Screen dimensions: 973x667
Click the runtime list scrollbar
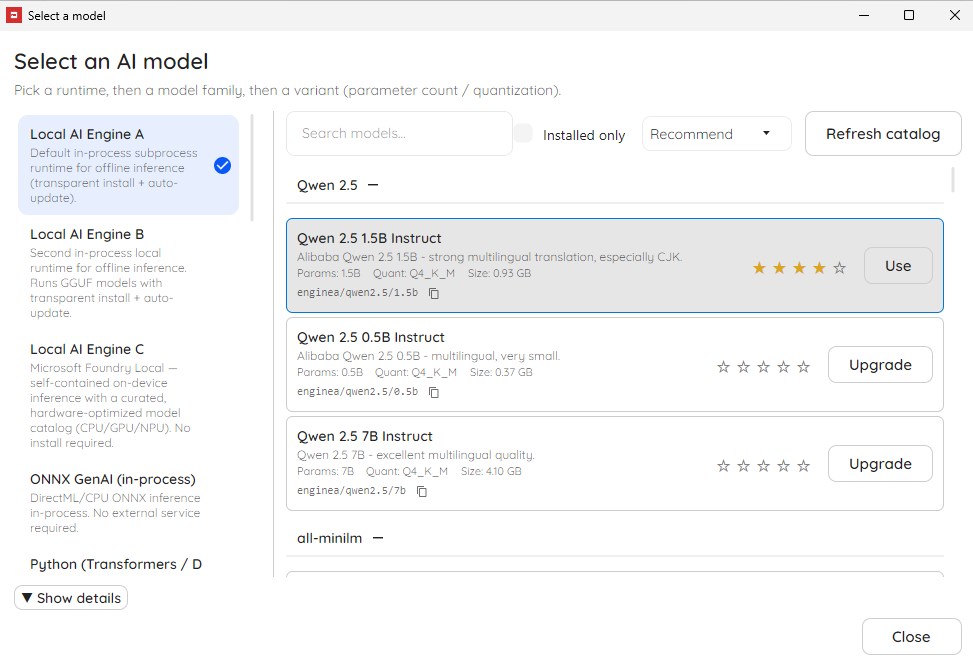[x=252, y=168]
